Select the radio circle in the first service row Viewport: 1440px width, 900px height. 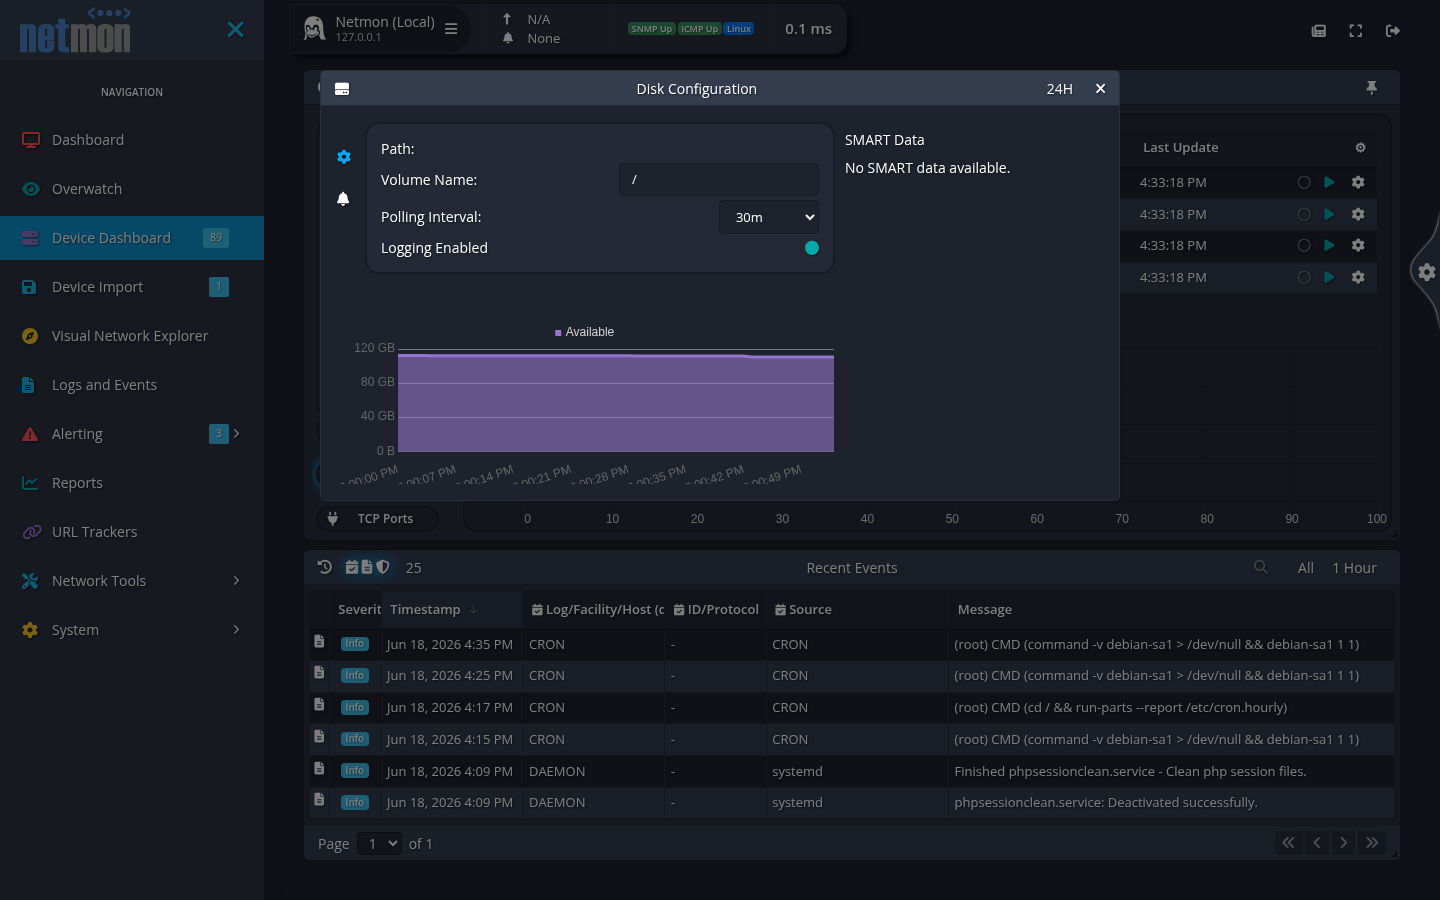pos(1304,182)
